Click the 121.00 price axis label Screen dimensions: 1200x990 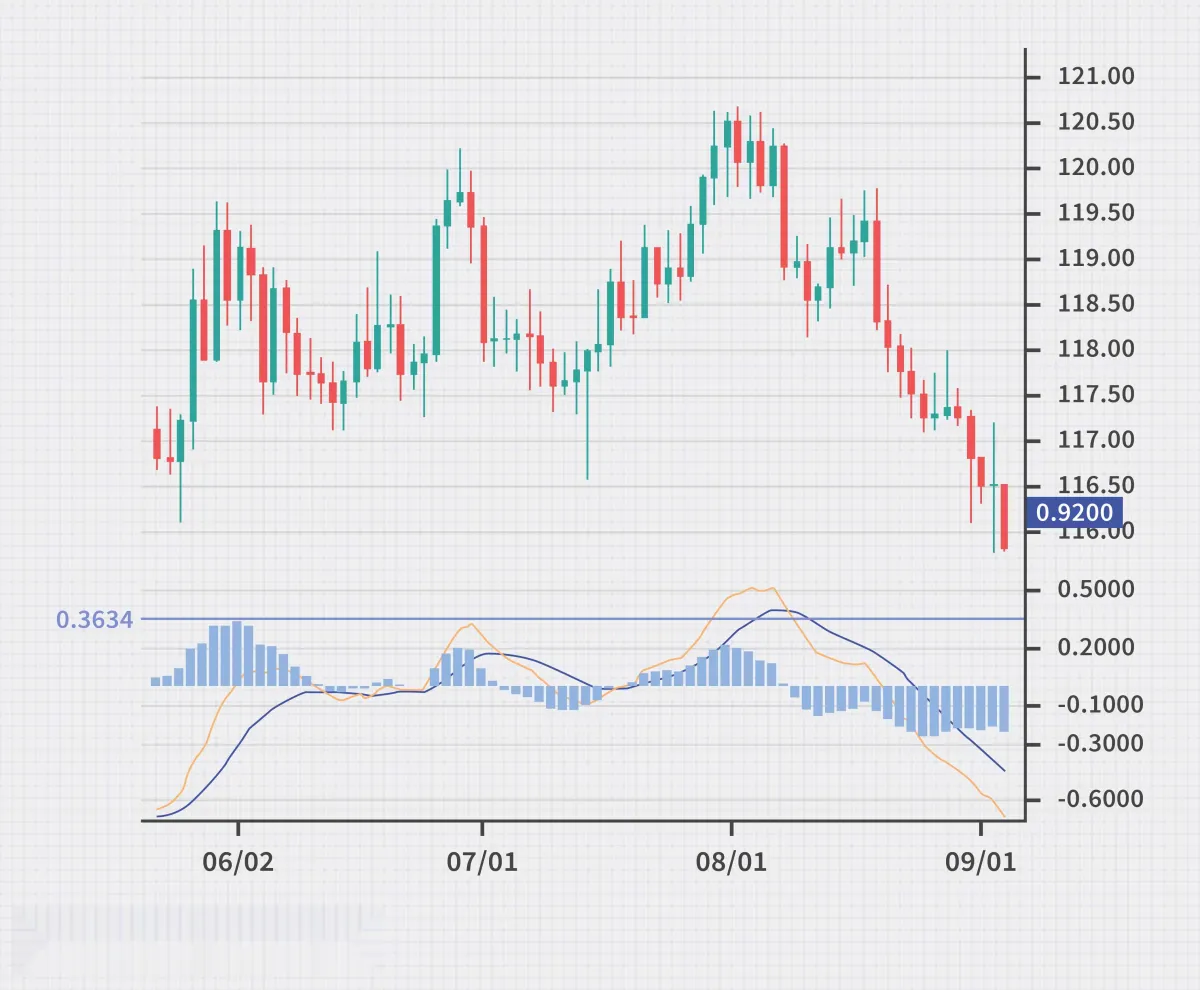[1096, 77]
